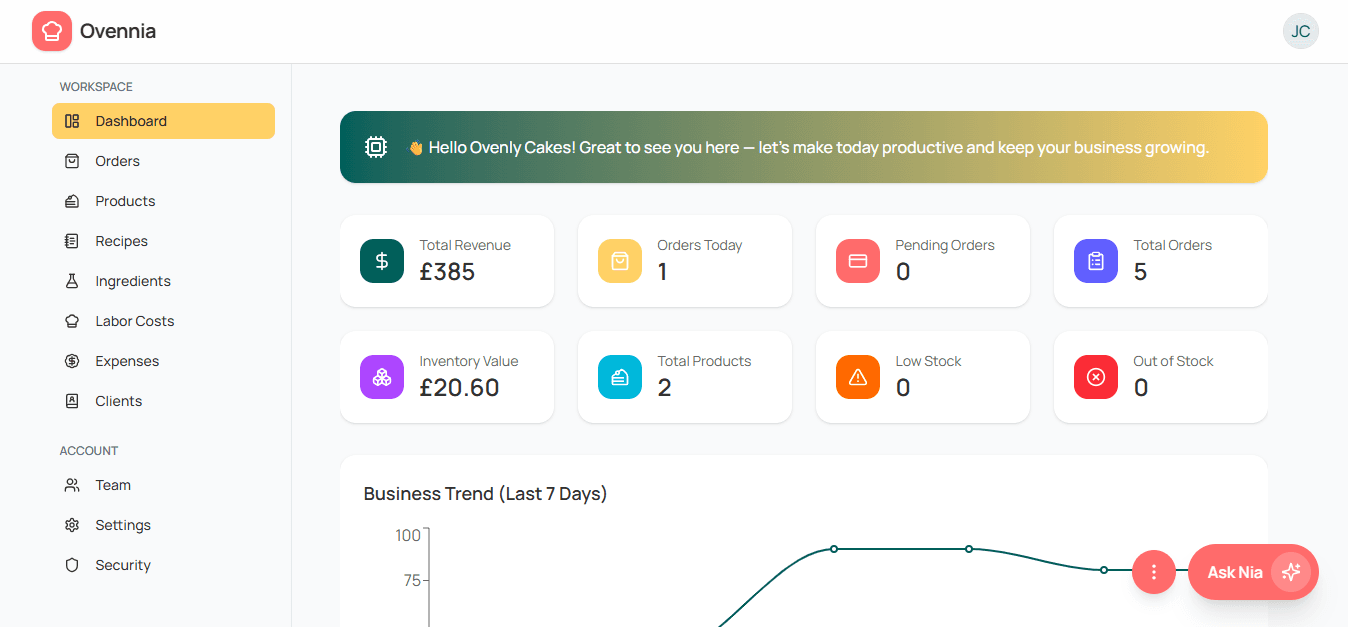Click the Total Revenue dollar icon
Screen dimensions: 1348x627
point(381,261)
